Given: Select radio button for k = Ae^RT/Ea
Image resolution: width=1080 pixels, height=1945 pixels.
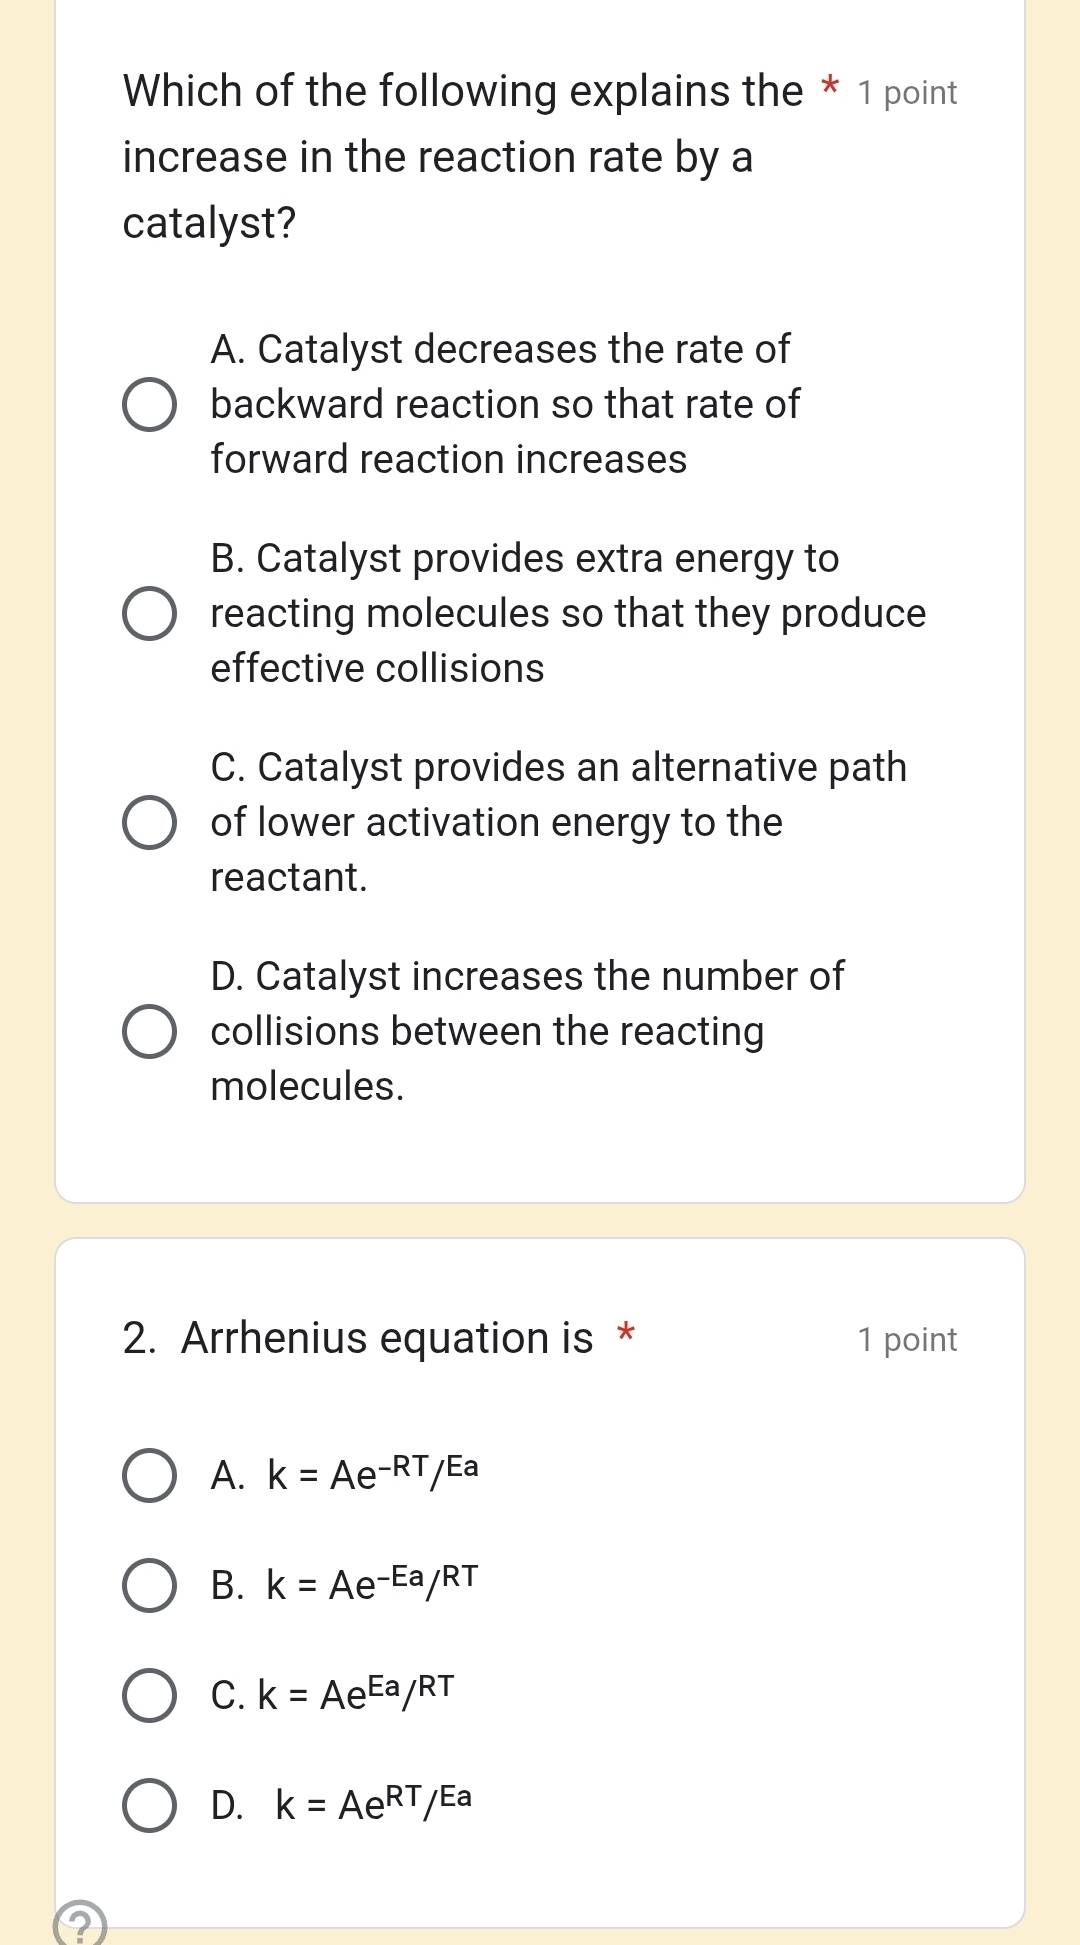Looking at the screenshot, I should [150, 1805].
